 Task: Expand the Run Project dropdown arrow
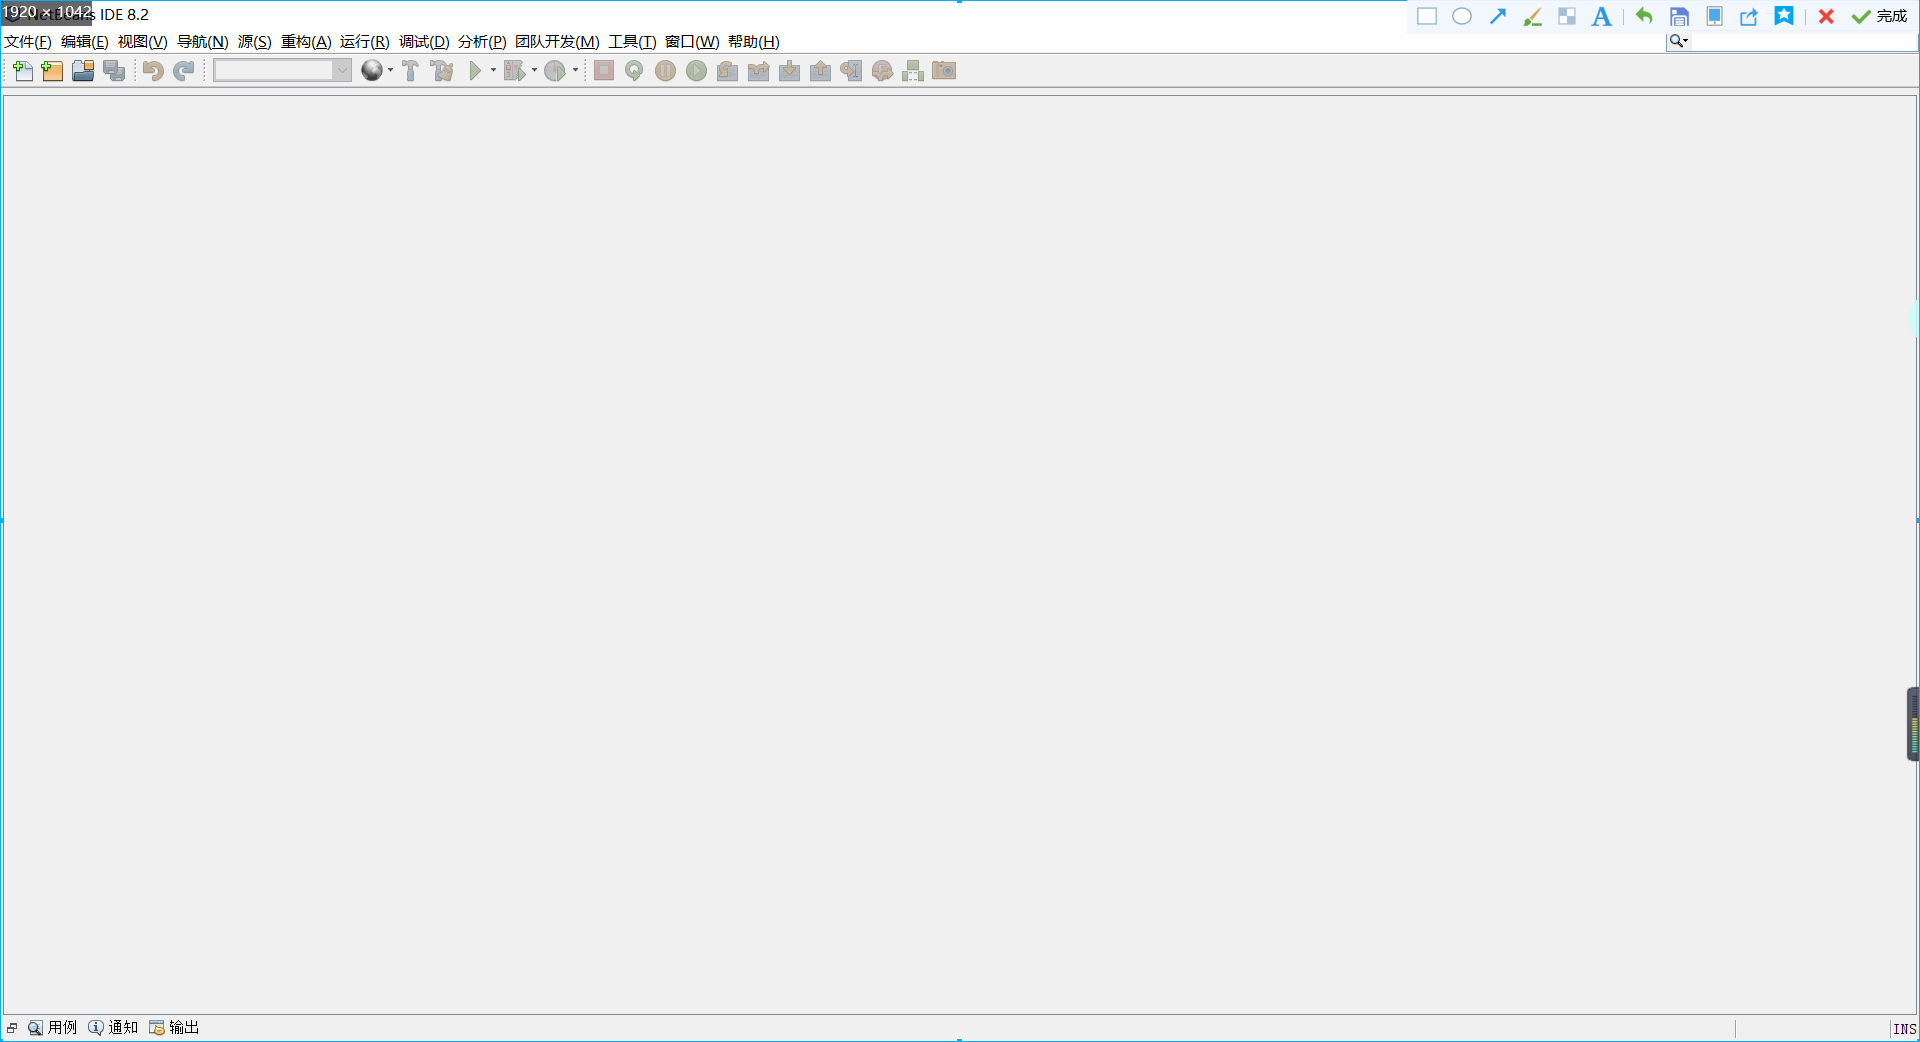point(493,70)
